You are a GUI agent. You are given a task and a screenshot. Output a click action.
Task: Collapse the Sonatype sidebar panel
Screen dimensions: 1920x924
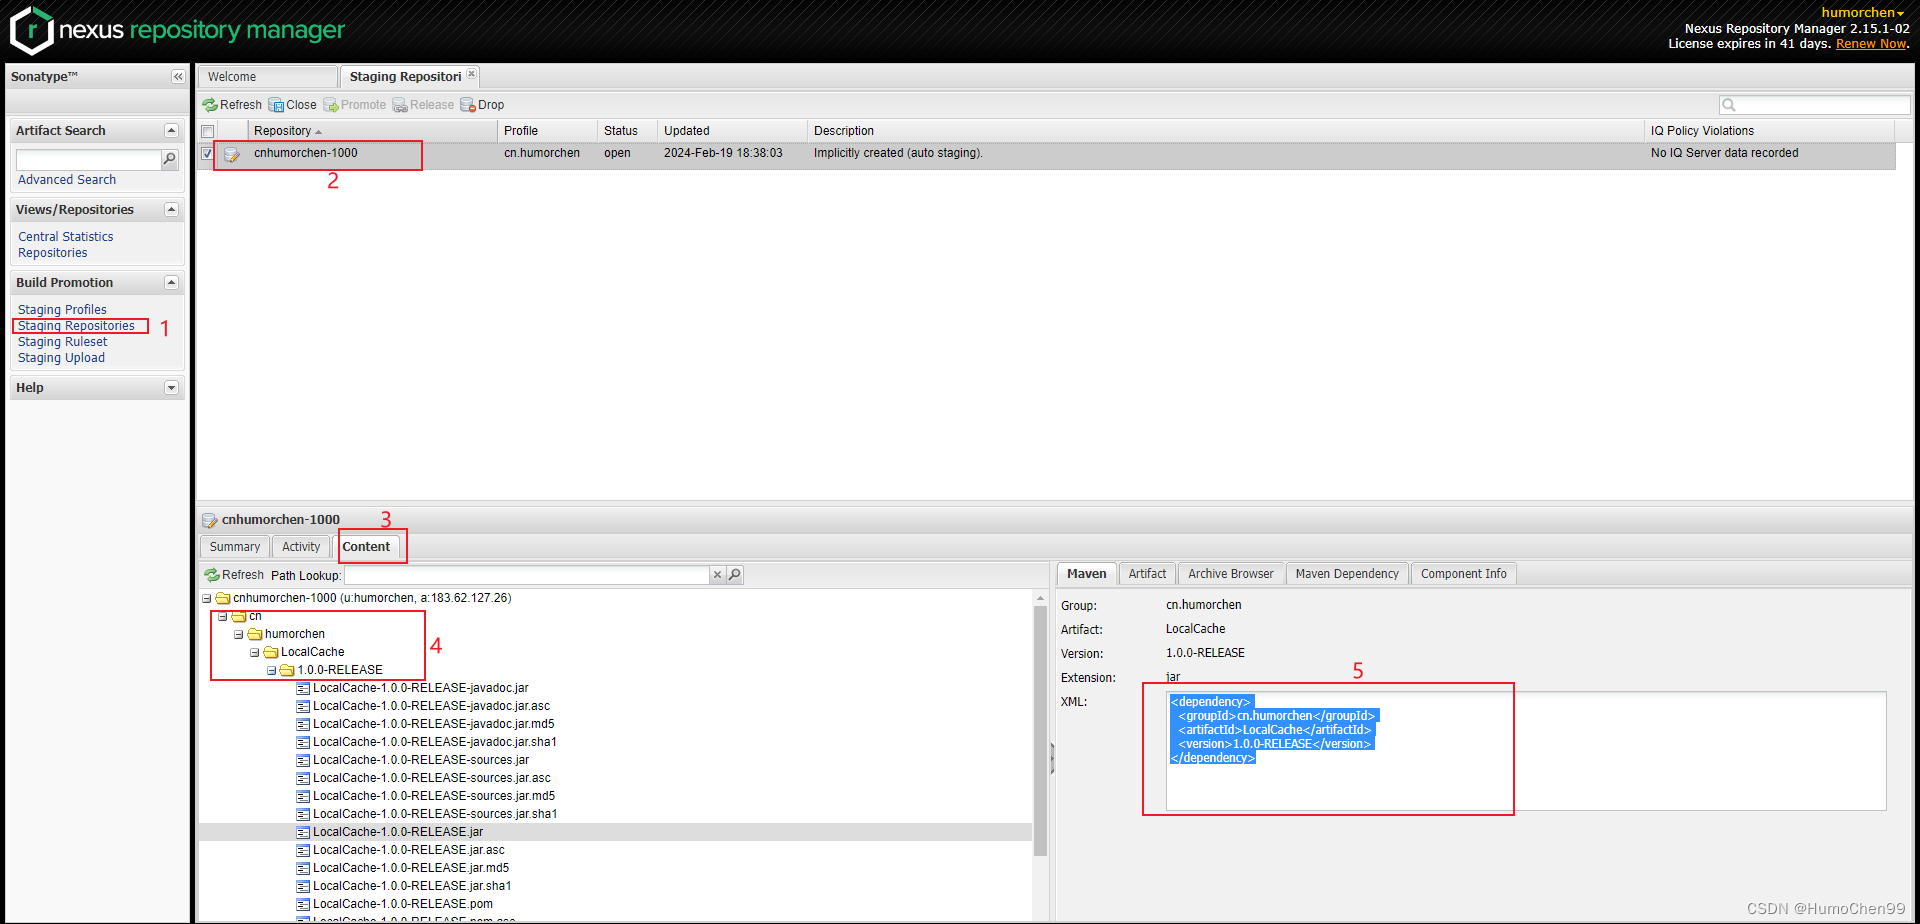coord(178,77)
